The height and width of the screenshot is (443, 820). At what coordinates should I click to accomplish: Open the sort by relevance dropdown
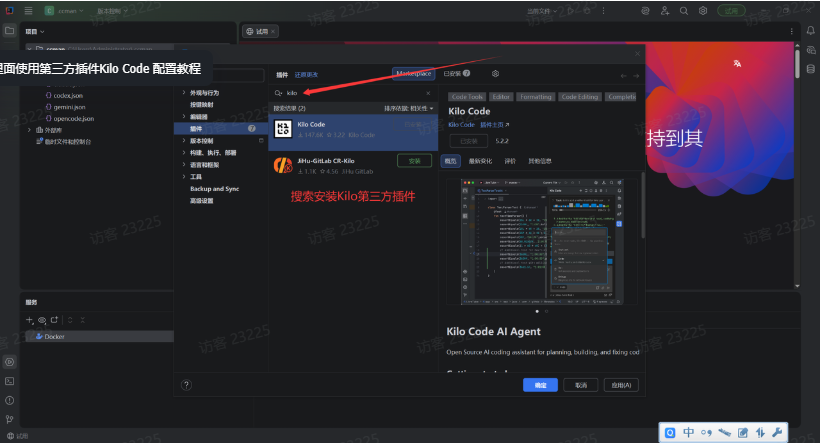click(408, 108)
